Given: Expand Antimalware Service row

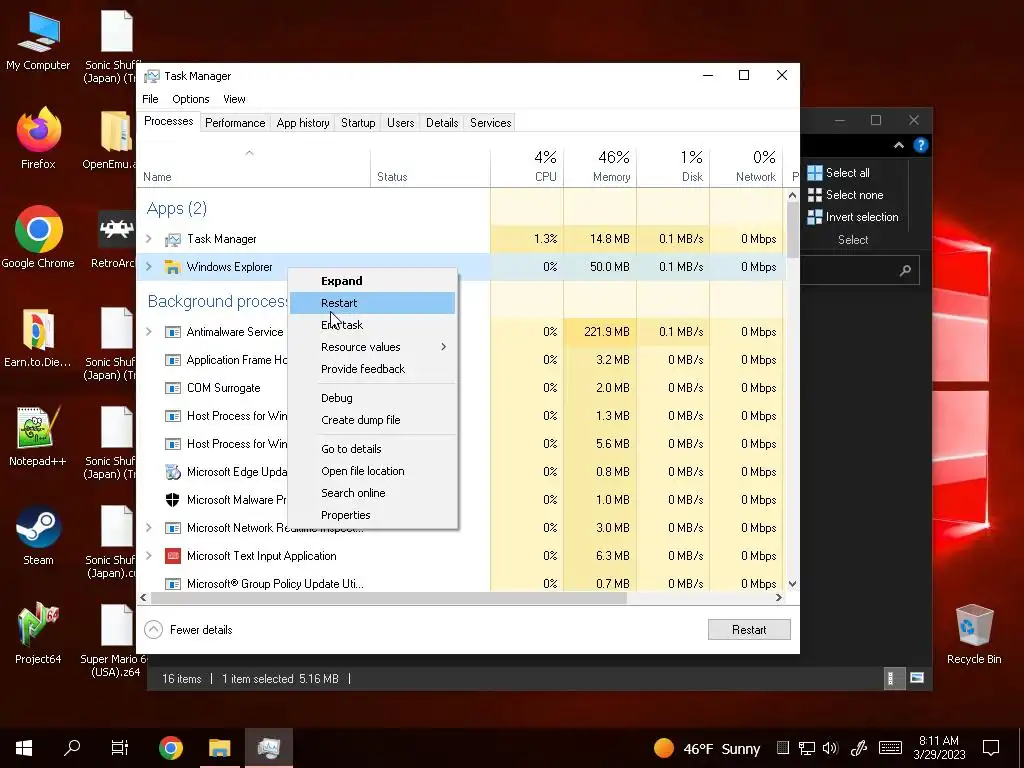Looking at the screenshot, I should pyautogui.click(x=149, y=332).
